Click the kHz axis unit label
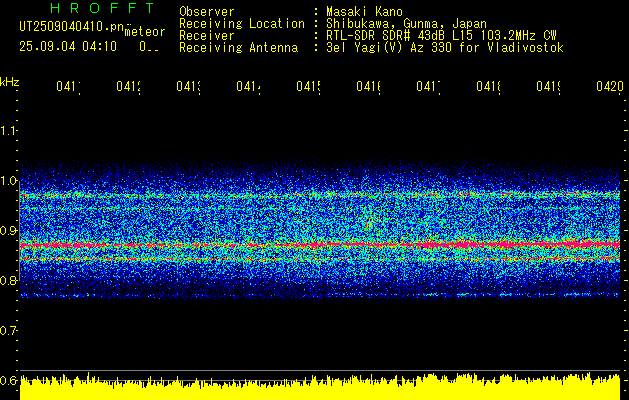629x400 pixels. (9, 82)
